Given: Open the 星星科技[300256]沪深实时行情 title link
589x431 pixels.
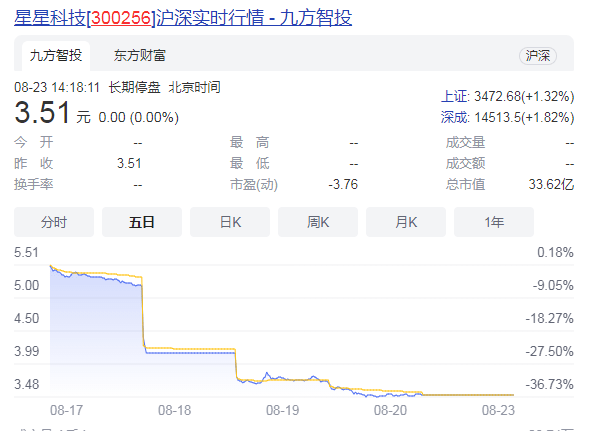Looking at the screenshot, I should coord(183,18).
